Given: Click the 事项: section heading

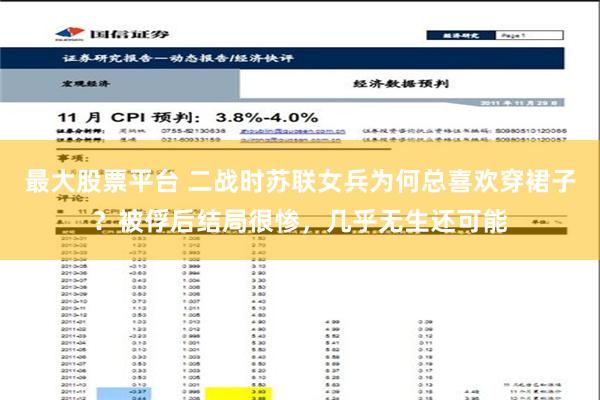Looking at the screenshot, I should (x=73, y=158).
